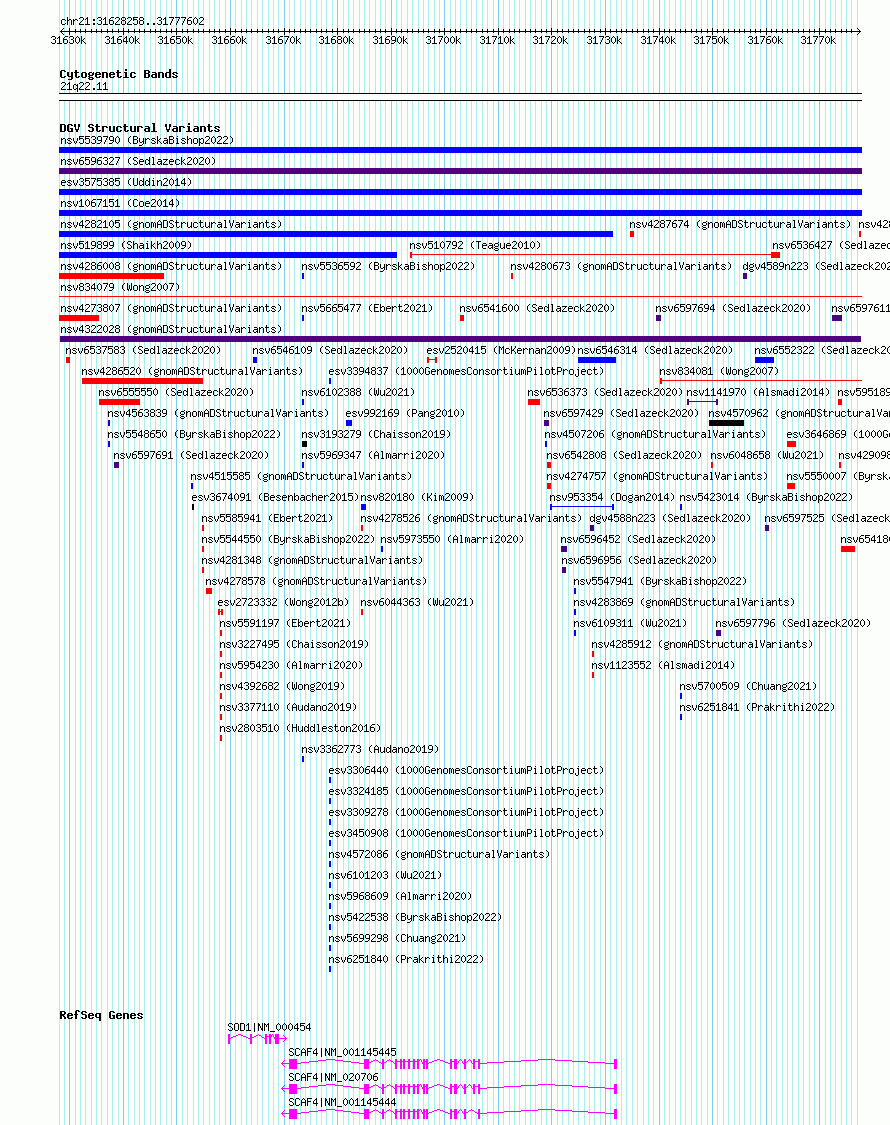Viewport: 890px width, 1125px height.
Task: Click the black bar under nsv4570962
Action: click(726, 423)
